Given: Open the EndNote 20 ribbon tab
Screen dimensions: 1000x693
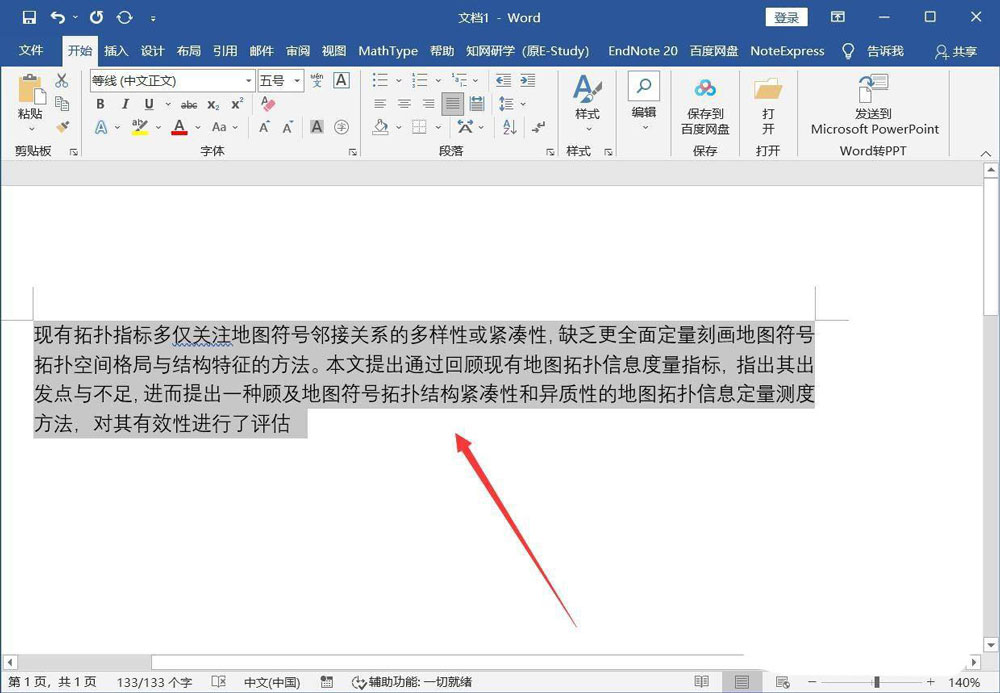Looking at the screenshot, I should (642, 51).
